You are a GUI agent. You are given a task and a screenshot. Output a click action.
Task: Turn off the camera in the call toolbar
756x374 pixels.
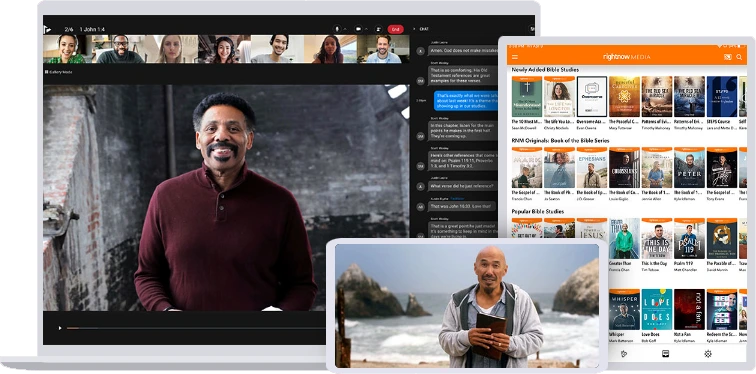[358, 29]
